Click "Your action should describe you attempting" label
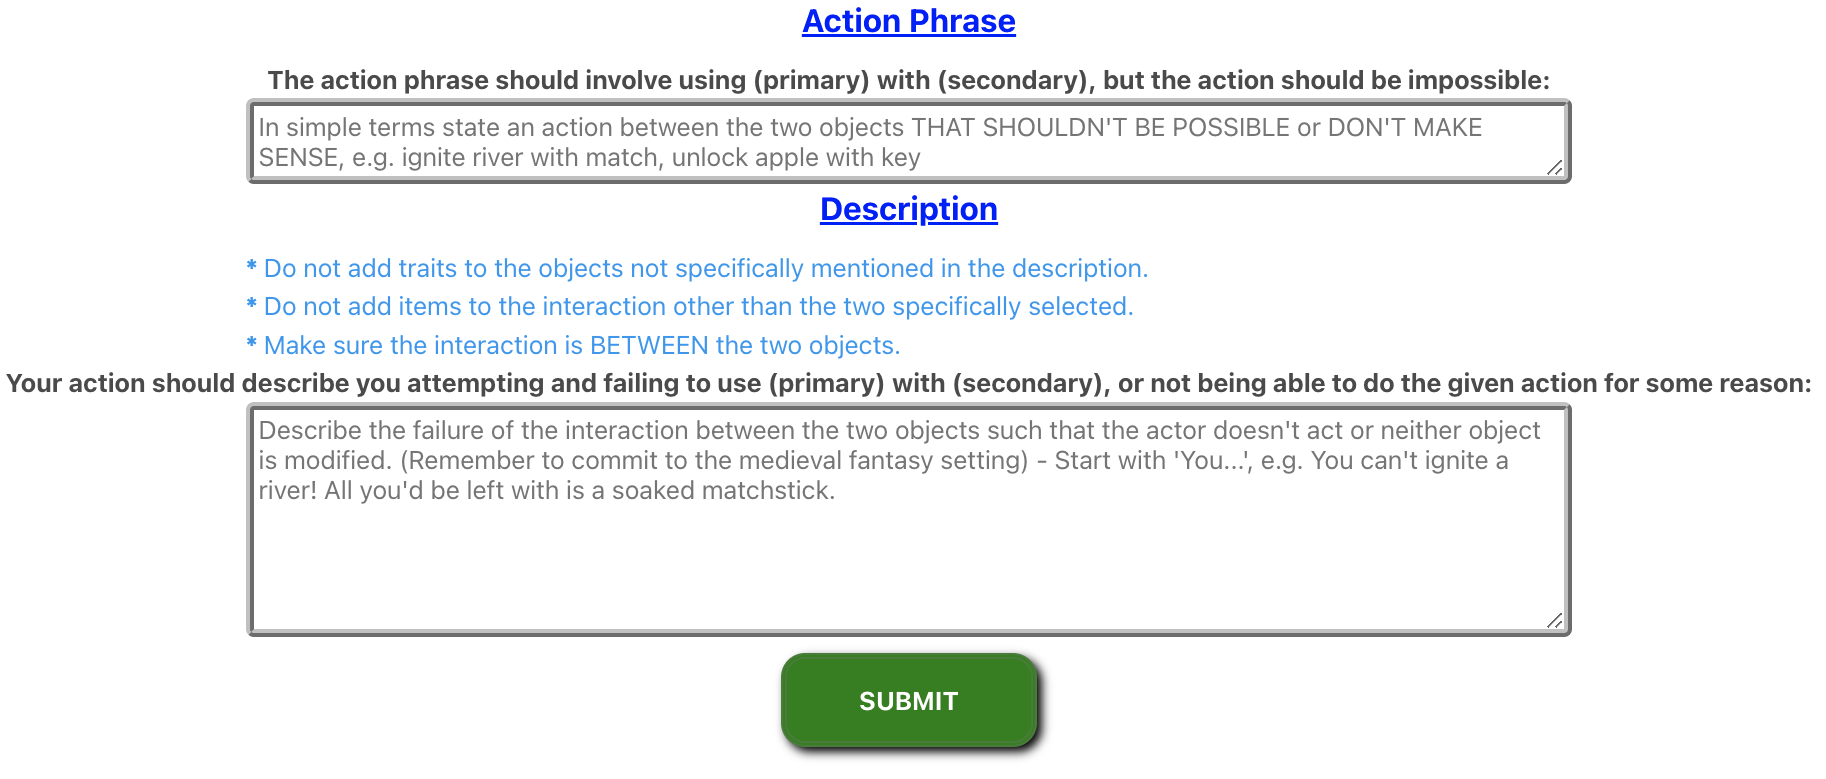Viewport: 1826px width, 779px height. [x=908, y=383]
